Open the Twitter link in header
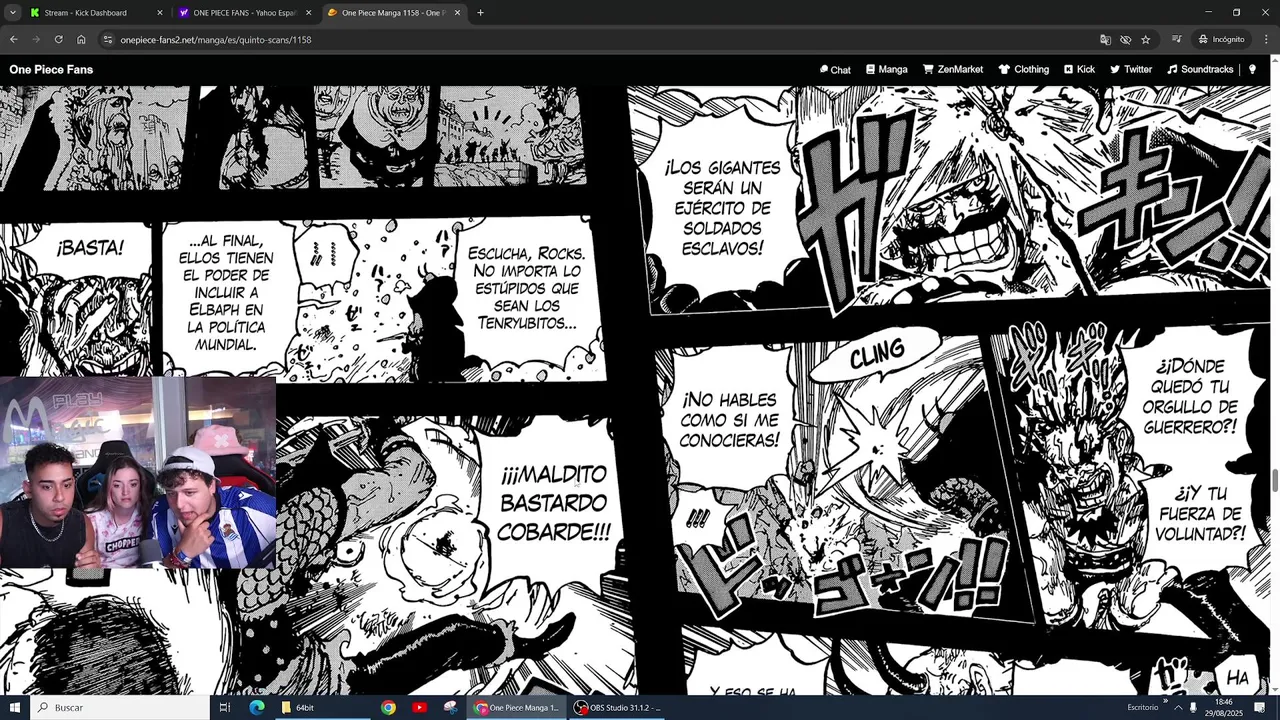The width and height of the screenshot is (1280, 720). click(1130, 70)
